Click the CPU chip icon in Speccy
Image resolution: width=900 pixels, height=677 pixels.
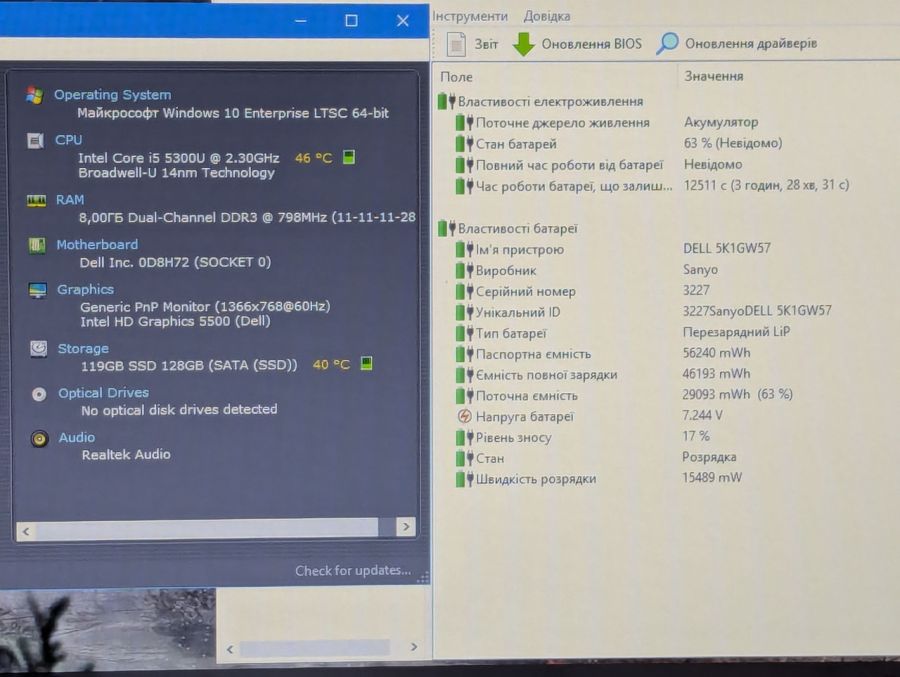coord(36,140)
